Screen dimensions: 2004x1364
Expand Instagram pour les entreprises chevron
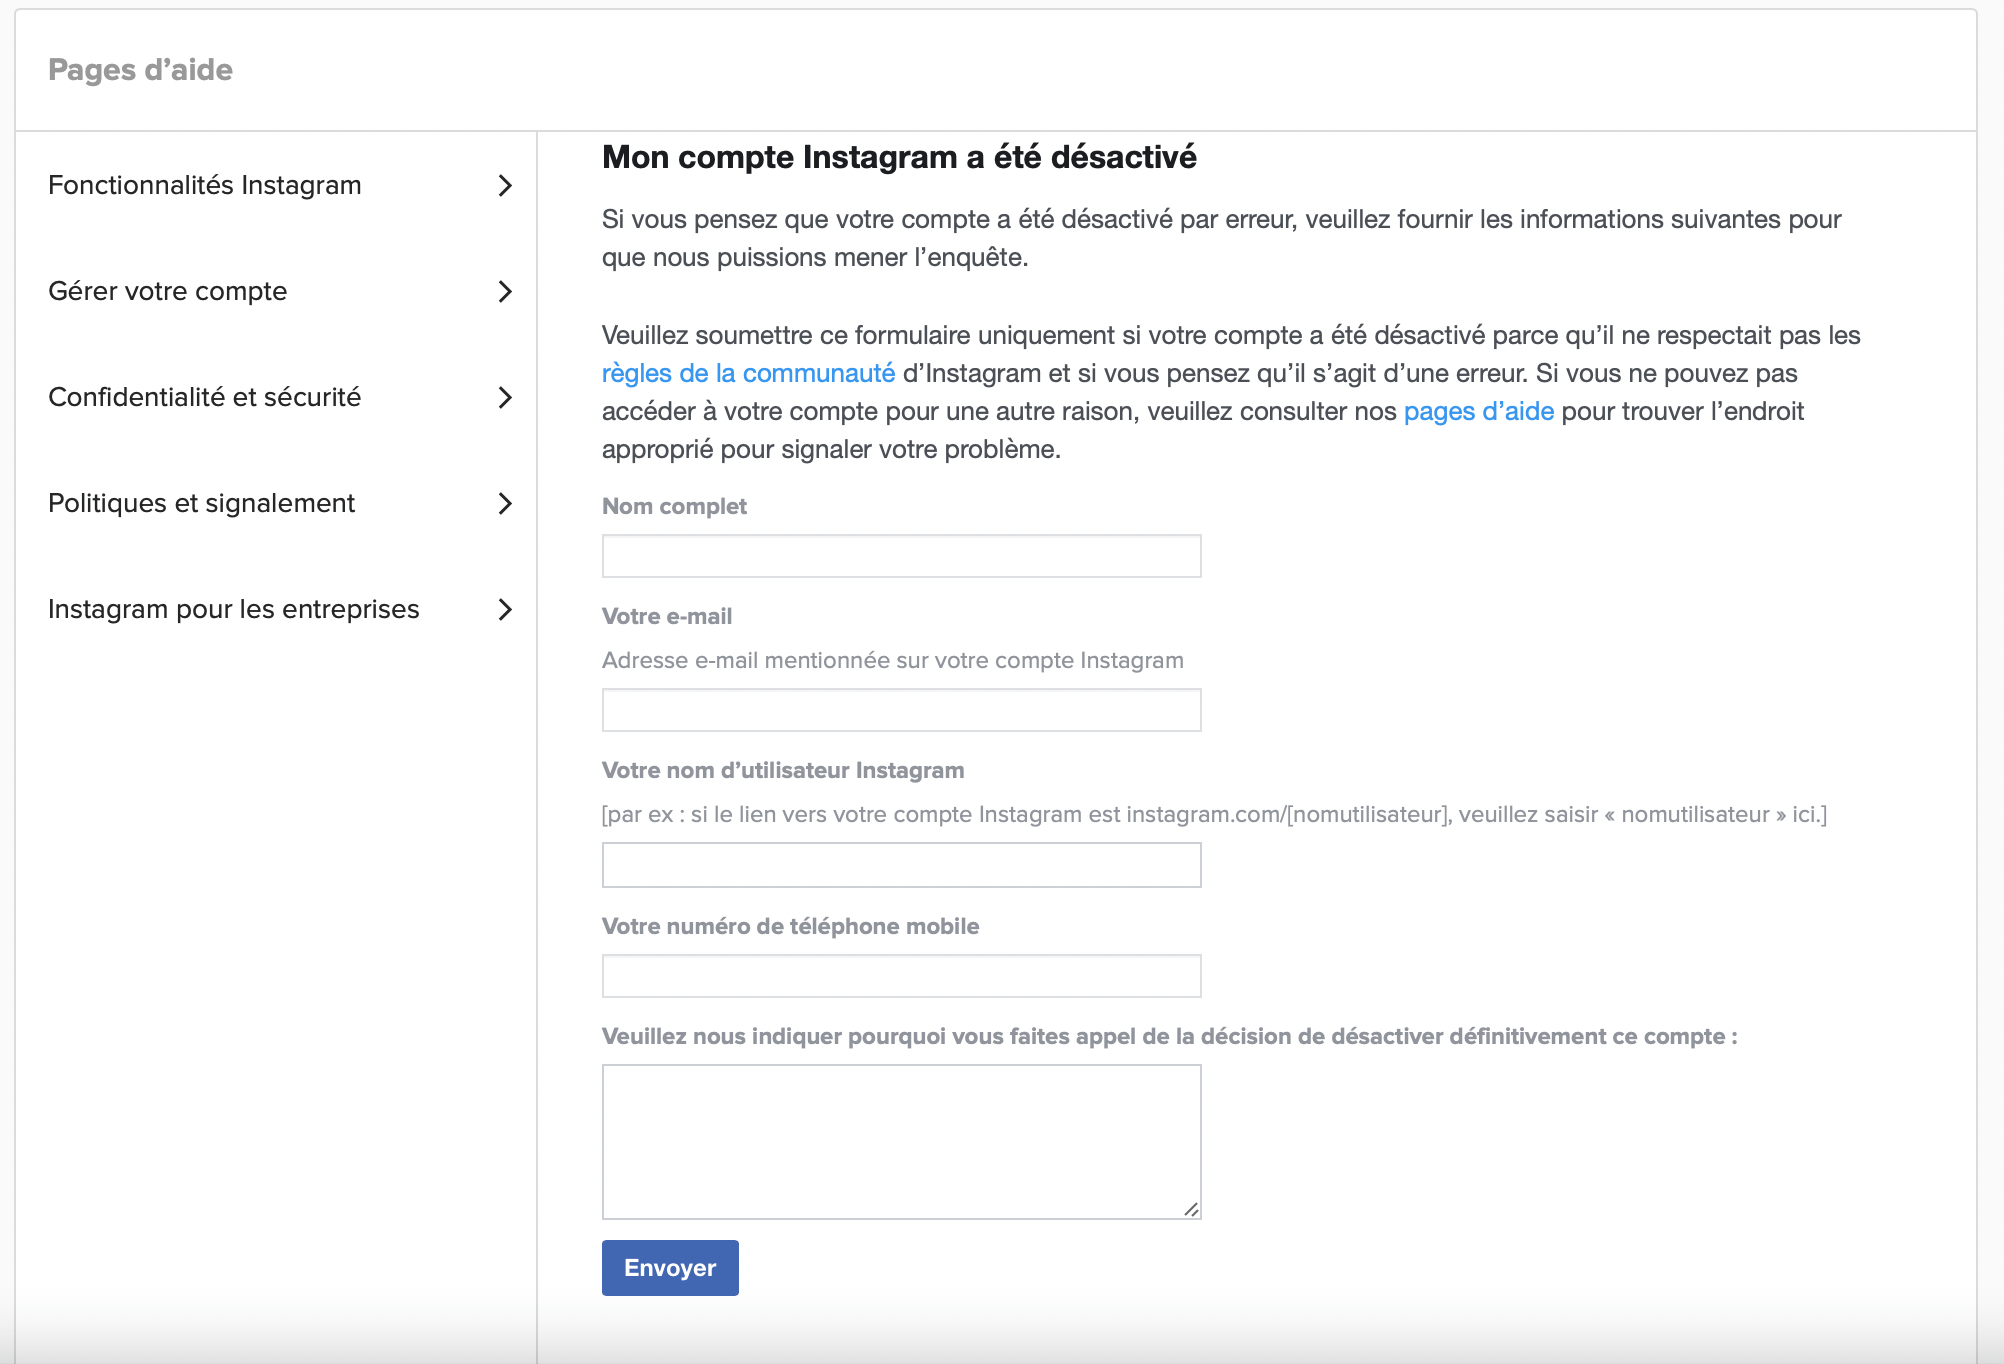pyautogui.click(x=505, y=610)
